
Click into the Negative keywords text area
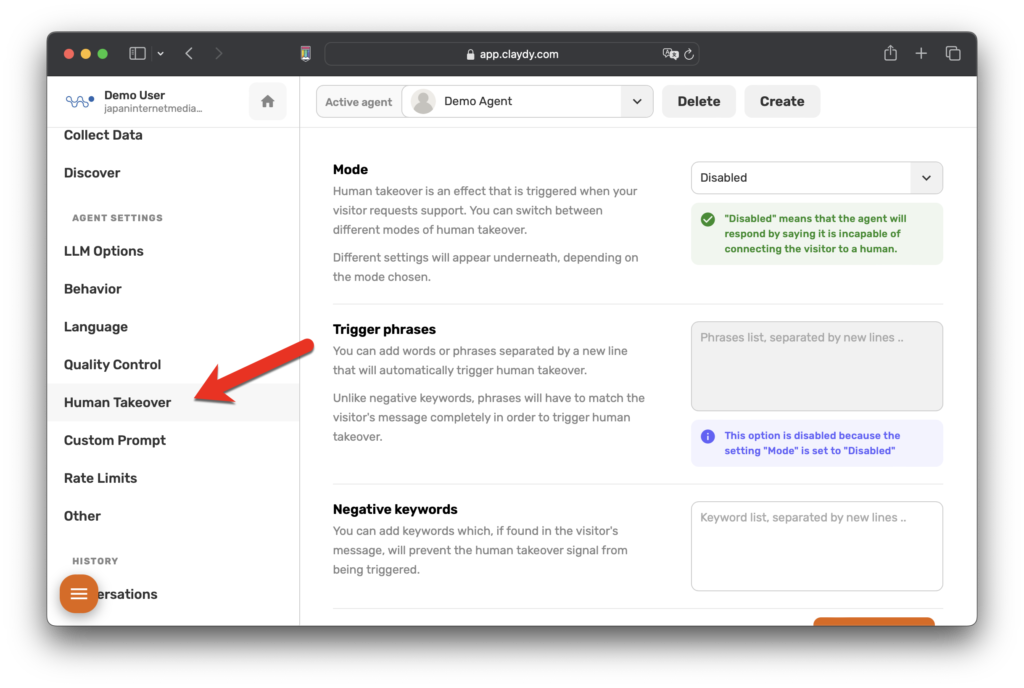coord(816,546)
